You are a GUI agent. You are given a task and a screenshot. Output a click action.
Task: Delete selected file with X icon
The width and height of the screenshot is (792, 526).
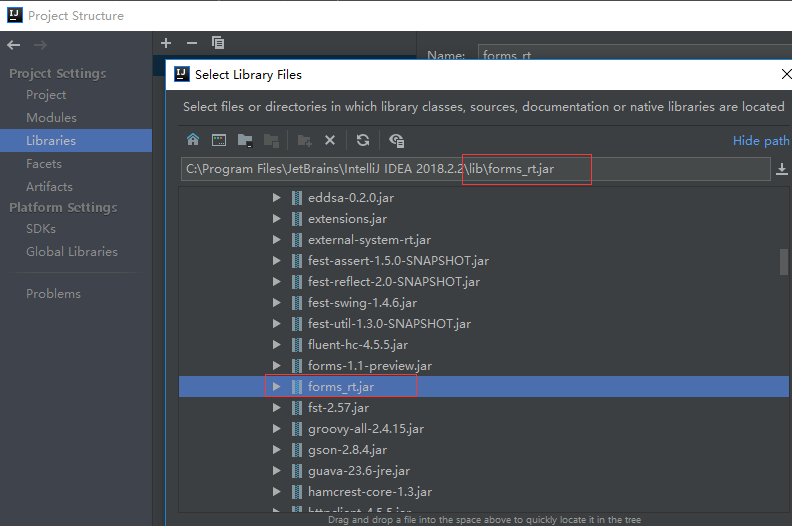click(330, 140)
